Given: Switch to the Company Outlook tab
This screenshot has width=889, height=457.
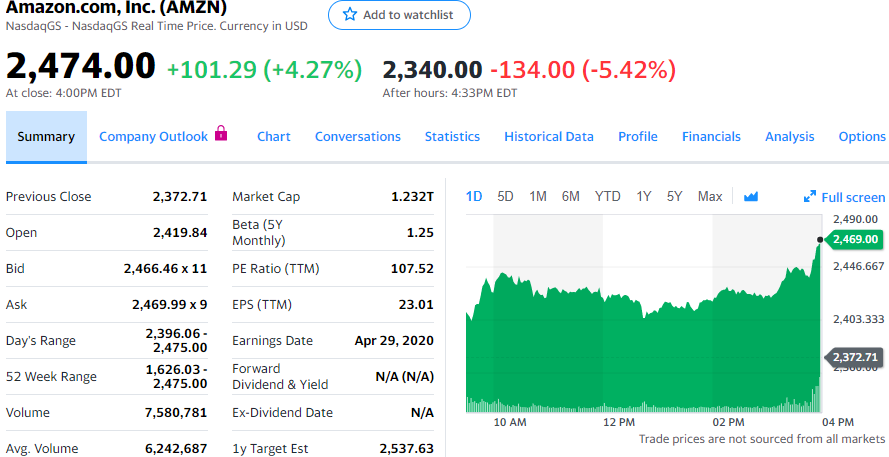Looking at the screenshot, I should 154,137.
